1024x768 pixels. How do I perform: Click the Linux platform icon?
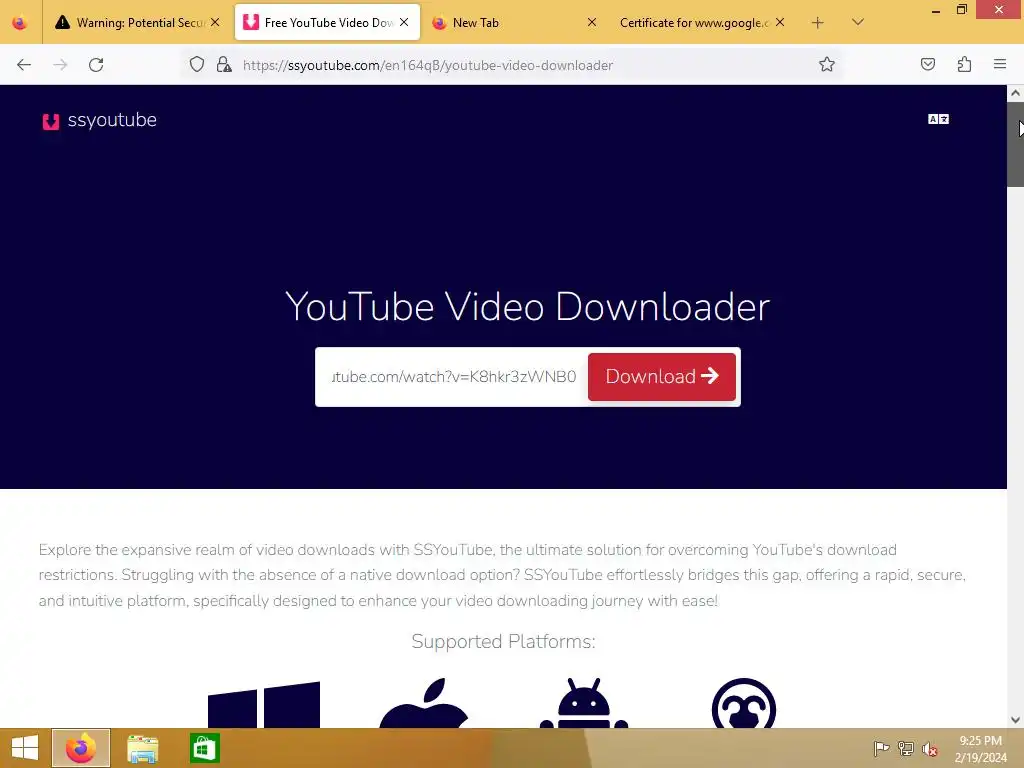(744, 703)
